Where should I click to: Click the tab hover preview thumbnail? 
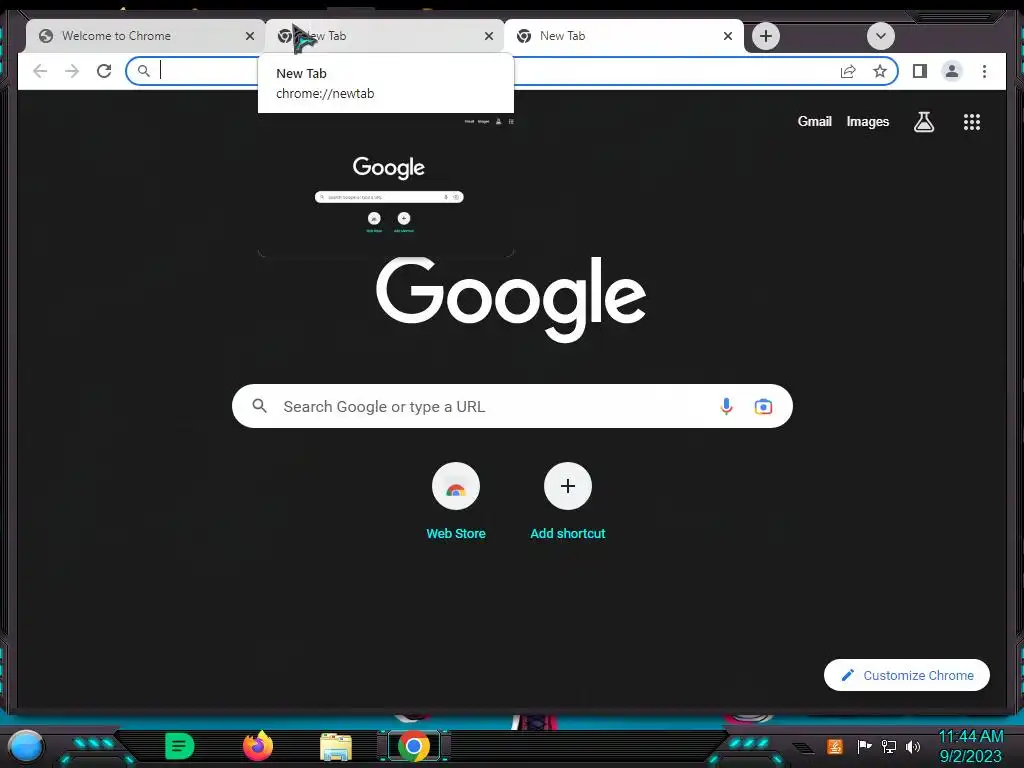click(x=386, y=185)
